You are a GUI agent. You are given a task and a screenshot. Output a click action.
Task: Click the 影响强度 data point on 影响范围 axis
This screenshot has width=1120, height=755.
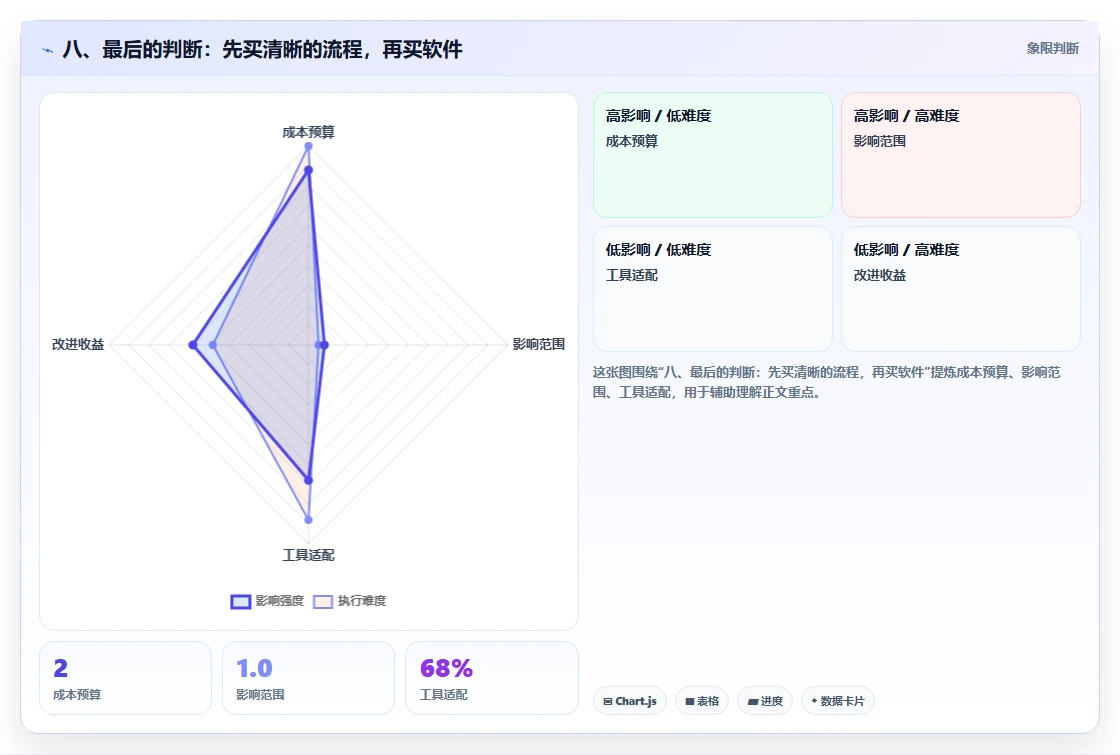324,345
